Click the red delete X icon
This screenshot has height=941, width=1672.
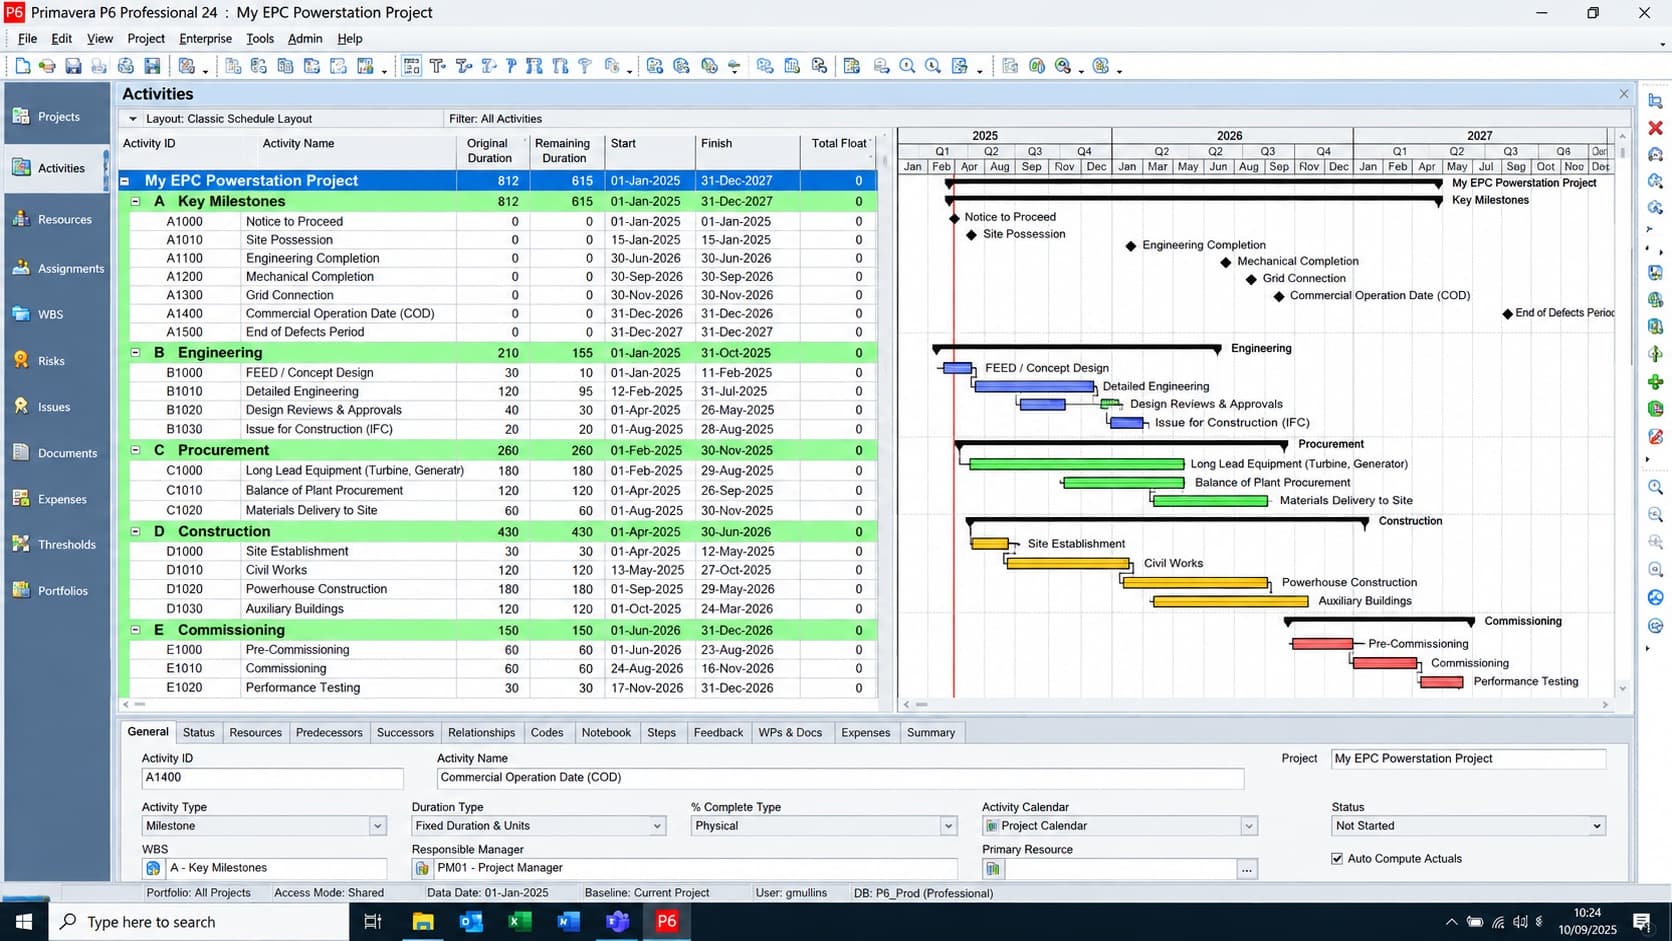coord(1655,128)
